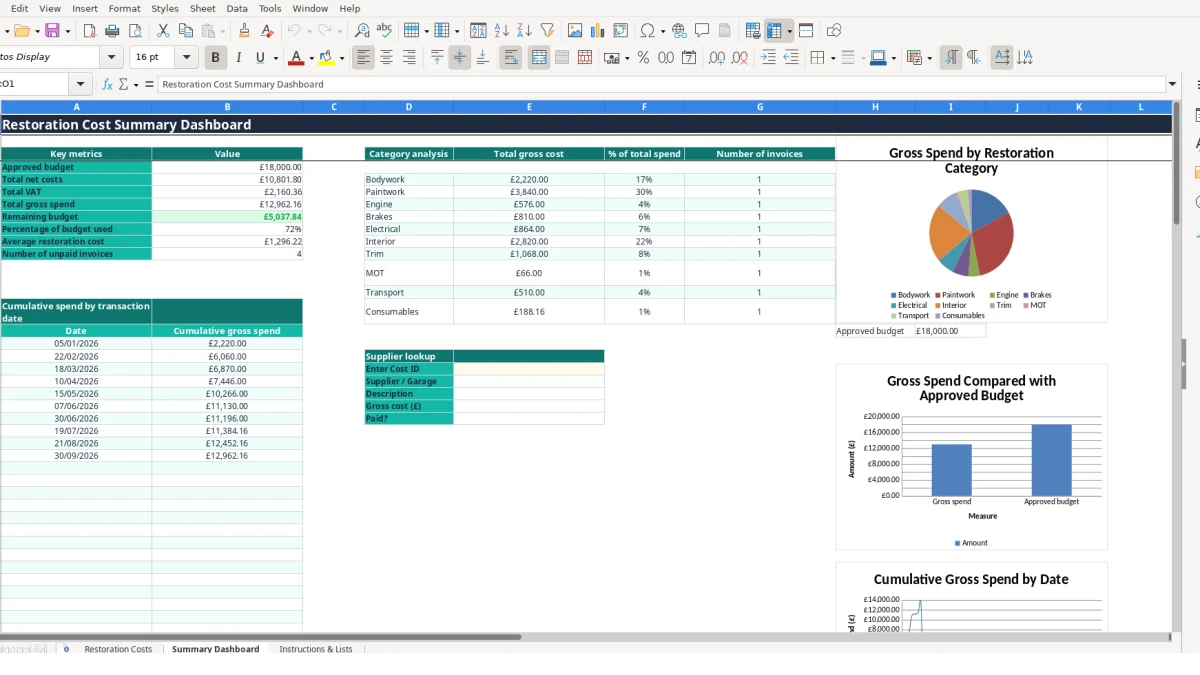Open the Data menu
This screenshot has height=675, width=1200.
(x=237, y=8)
